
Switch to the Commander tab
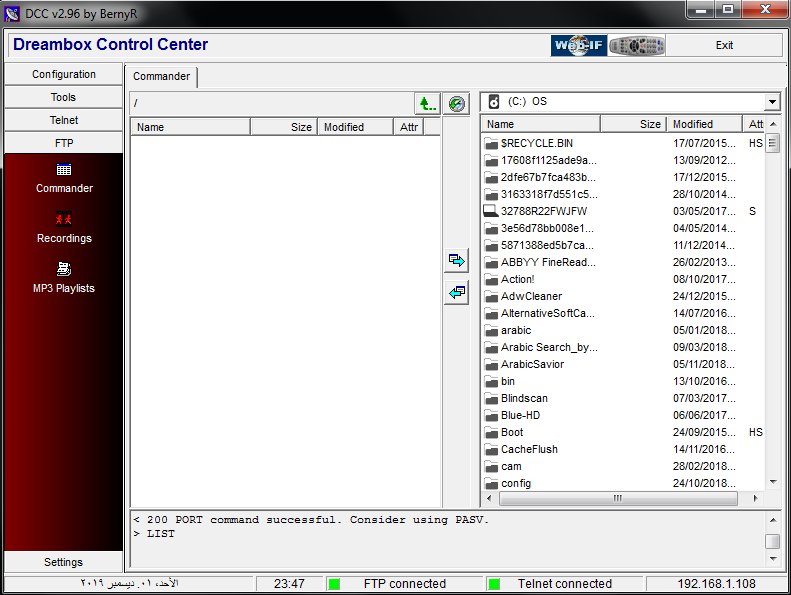161,76
